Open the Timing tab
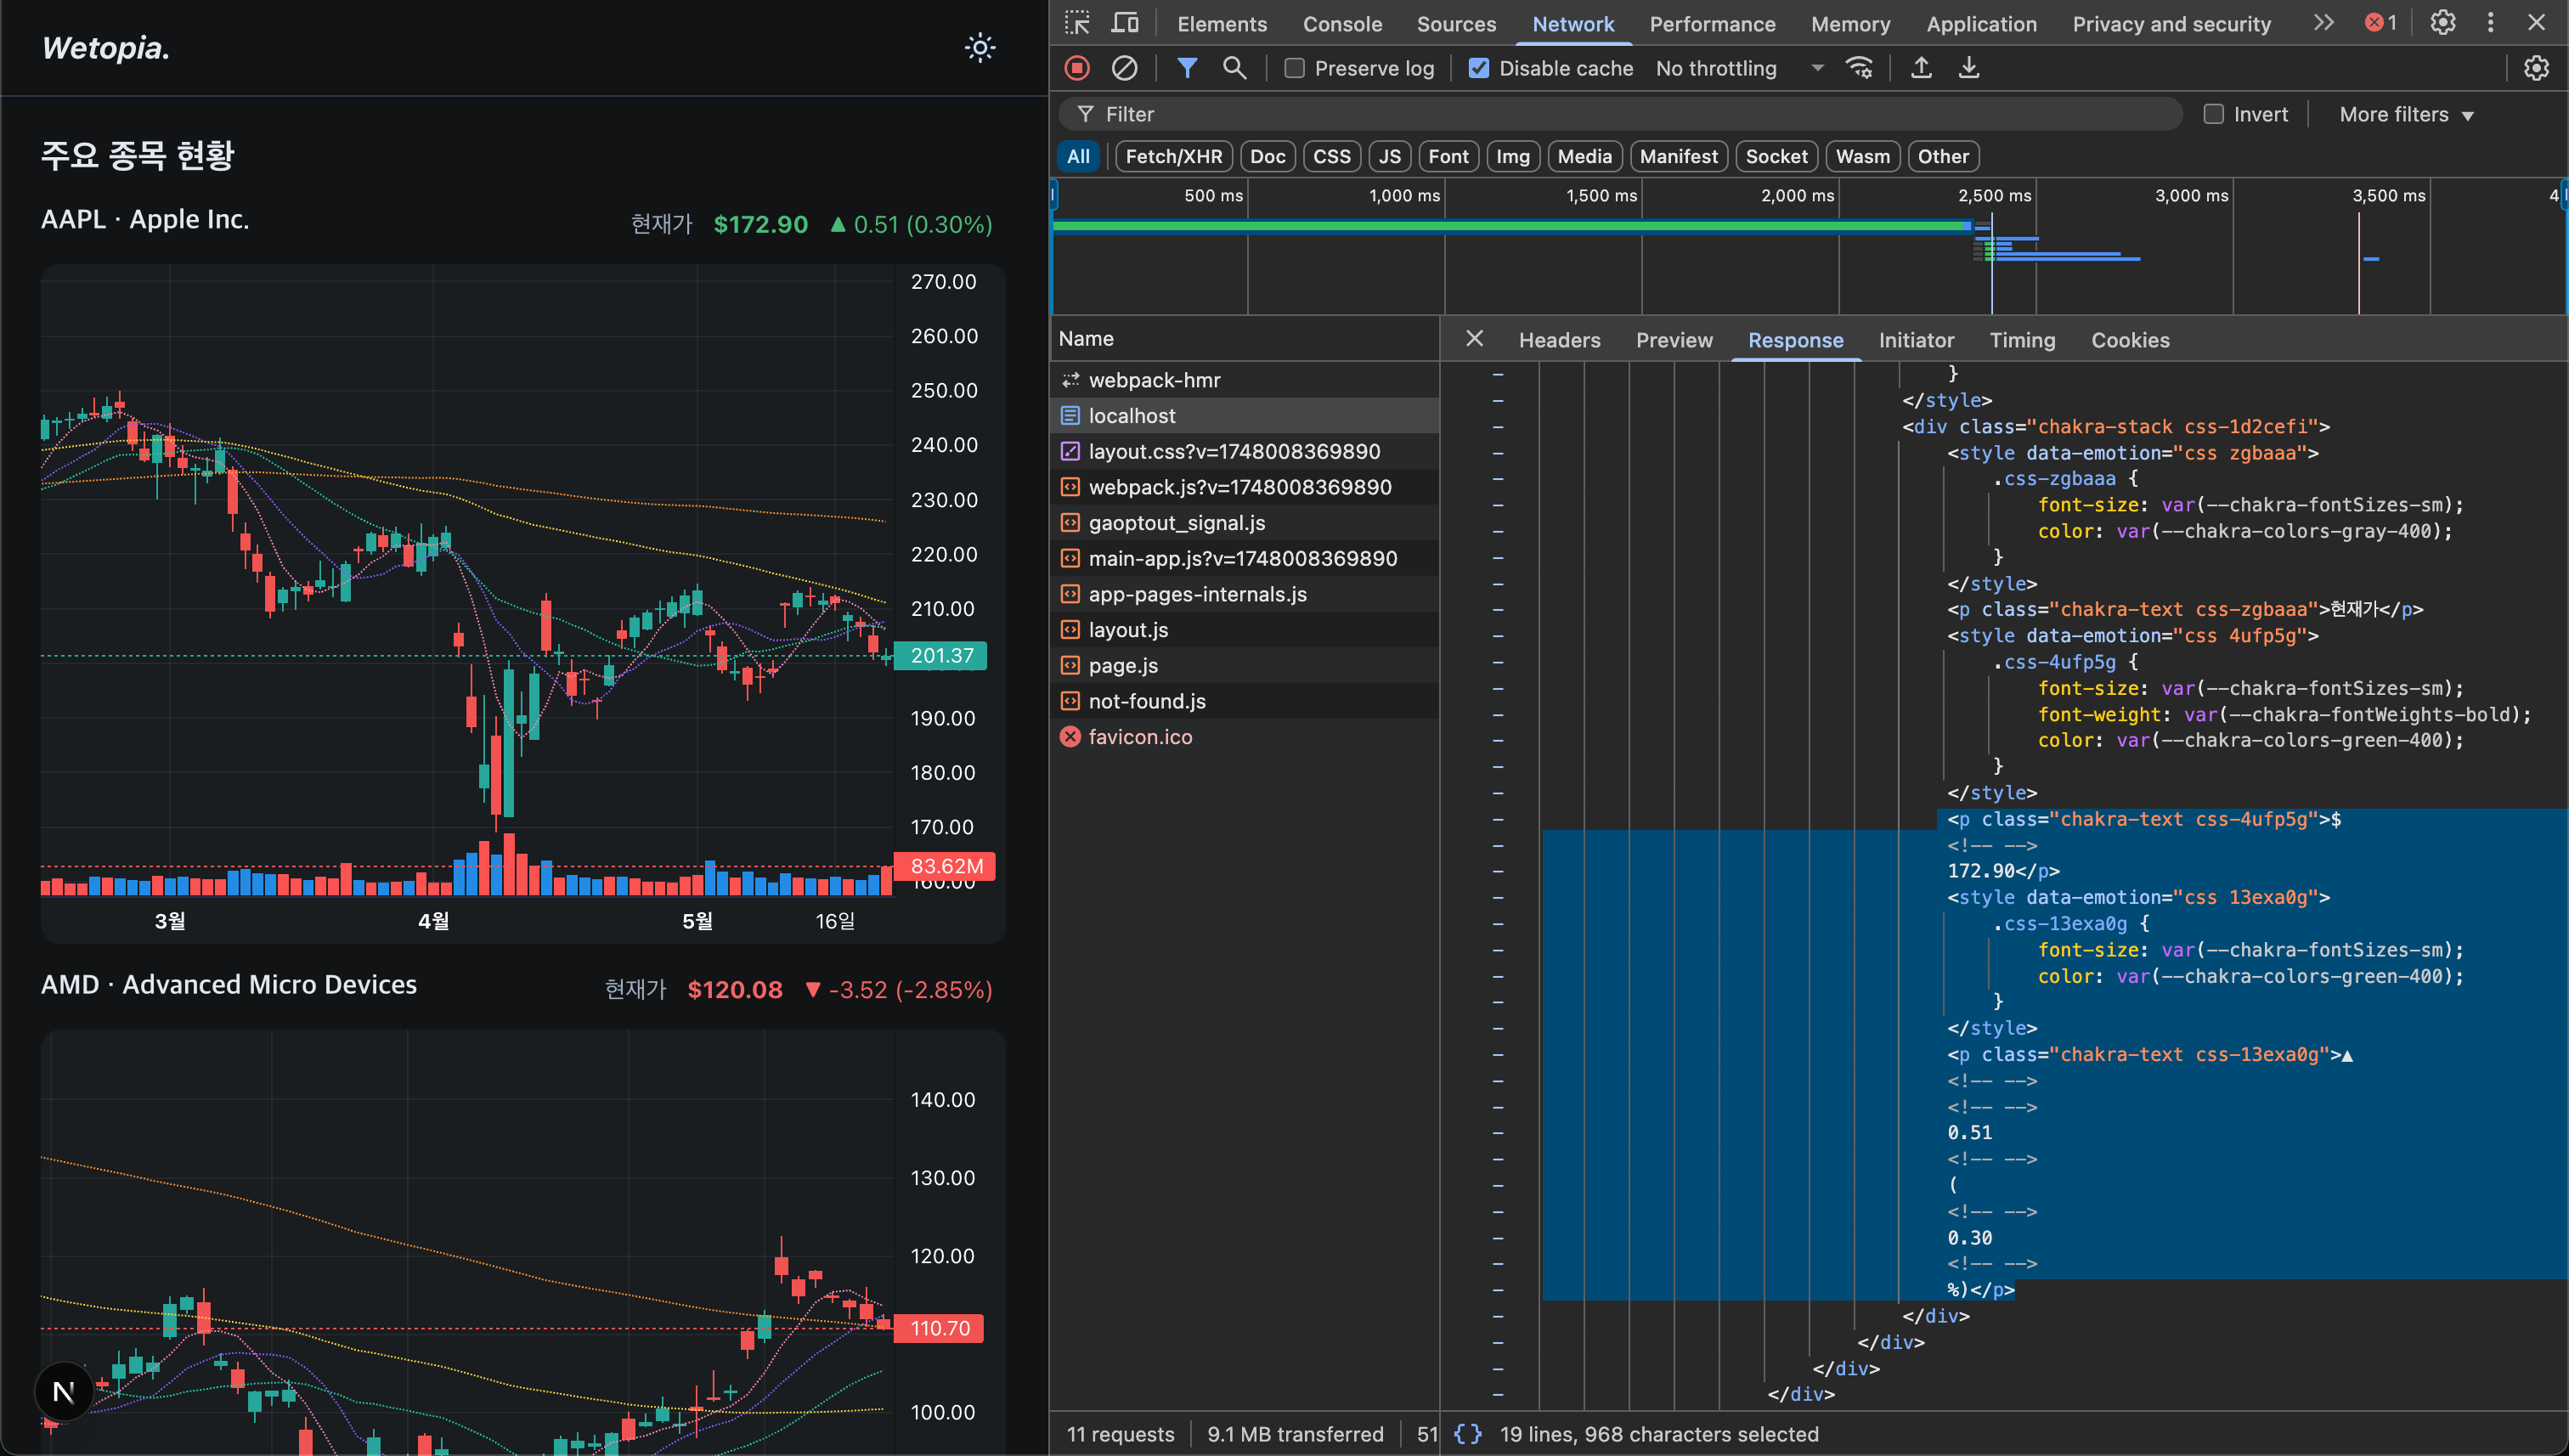2569x1456 pixels. 2022,340
